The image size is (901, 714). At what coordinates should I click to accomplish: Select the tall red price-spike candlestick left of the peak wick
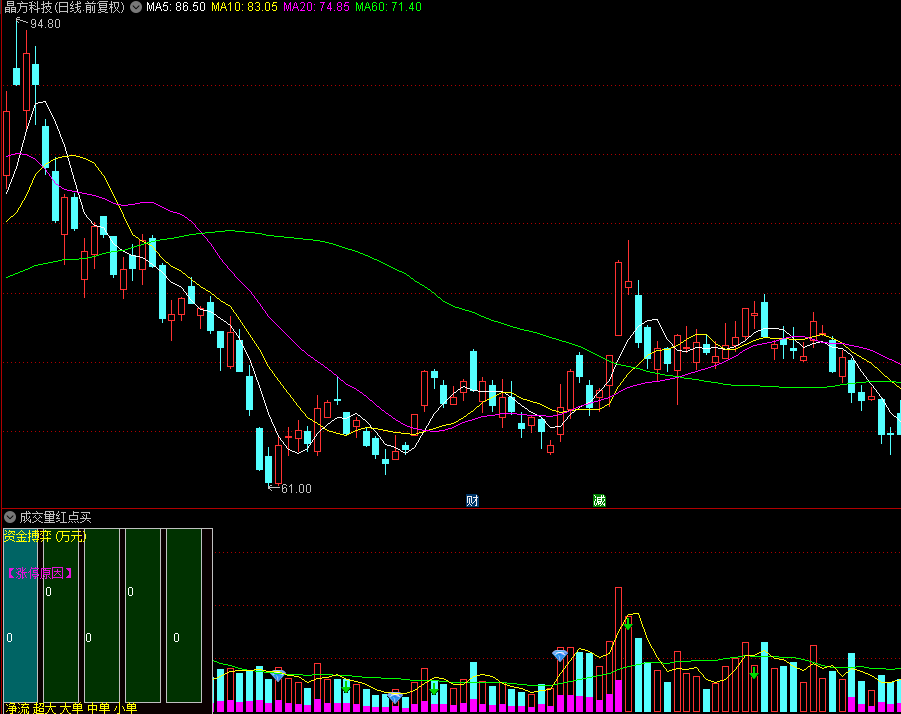pos(618,299)
